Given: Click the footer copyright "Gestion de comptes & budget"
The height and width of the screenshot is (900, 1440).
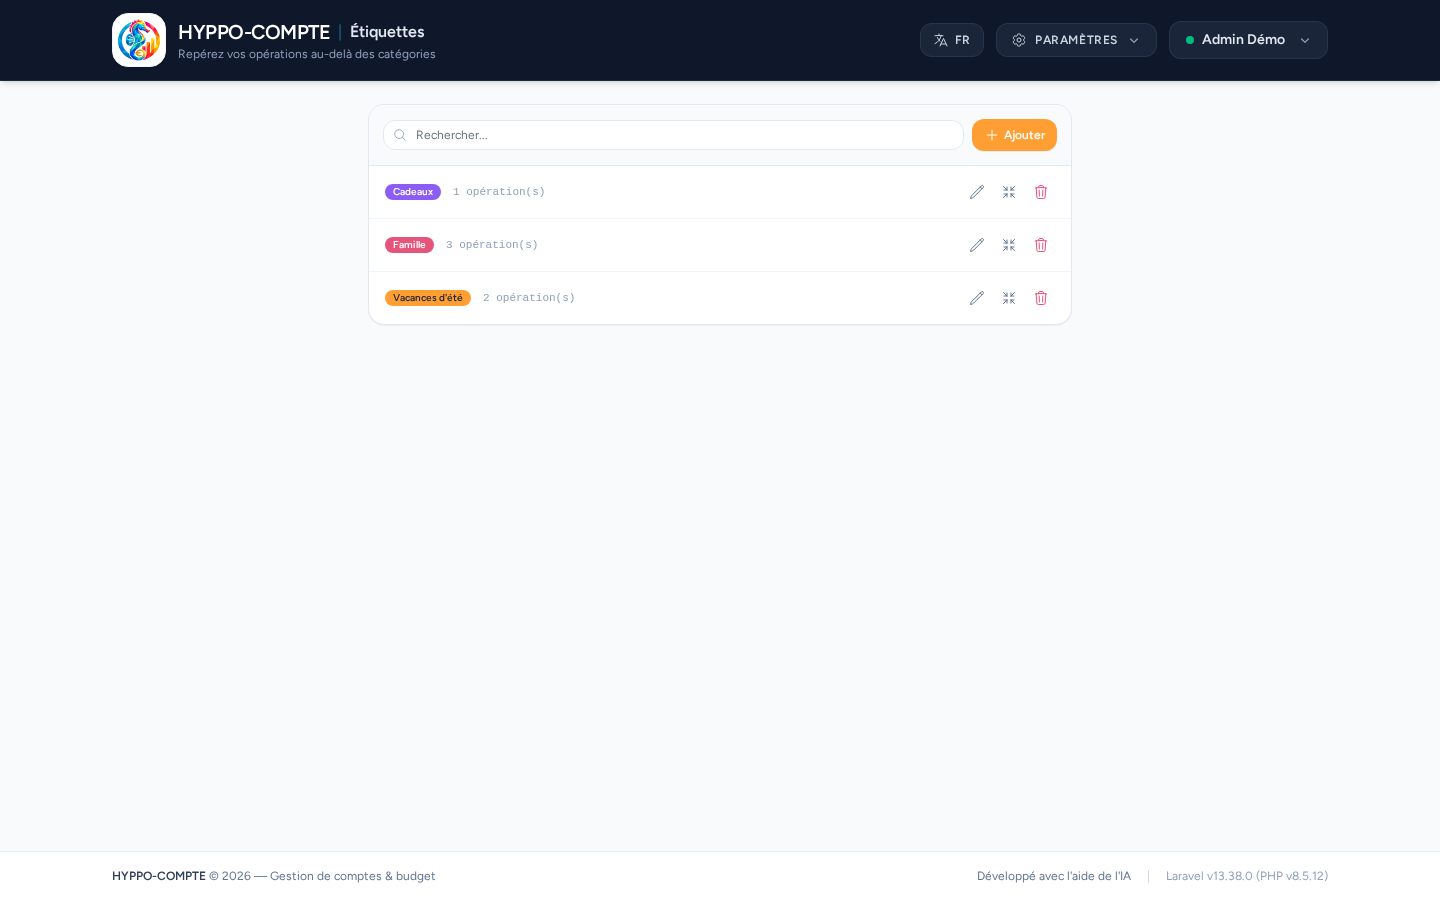Looking at the screenshot, I should (353, 876).
